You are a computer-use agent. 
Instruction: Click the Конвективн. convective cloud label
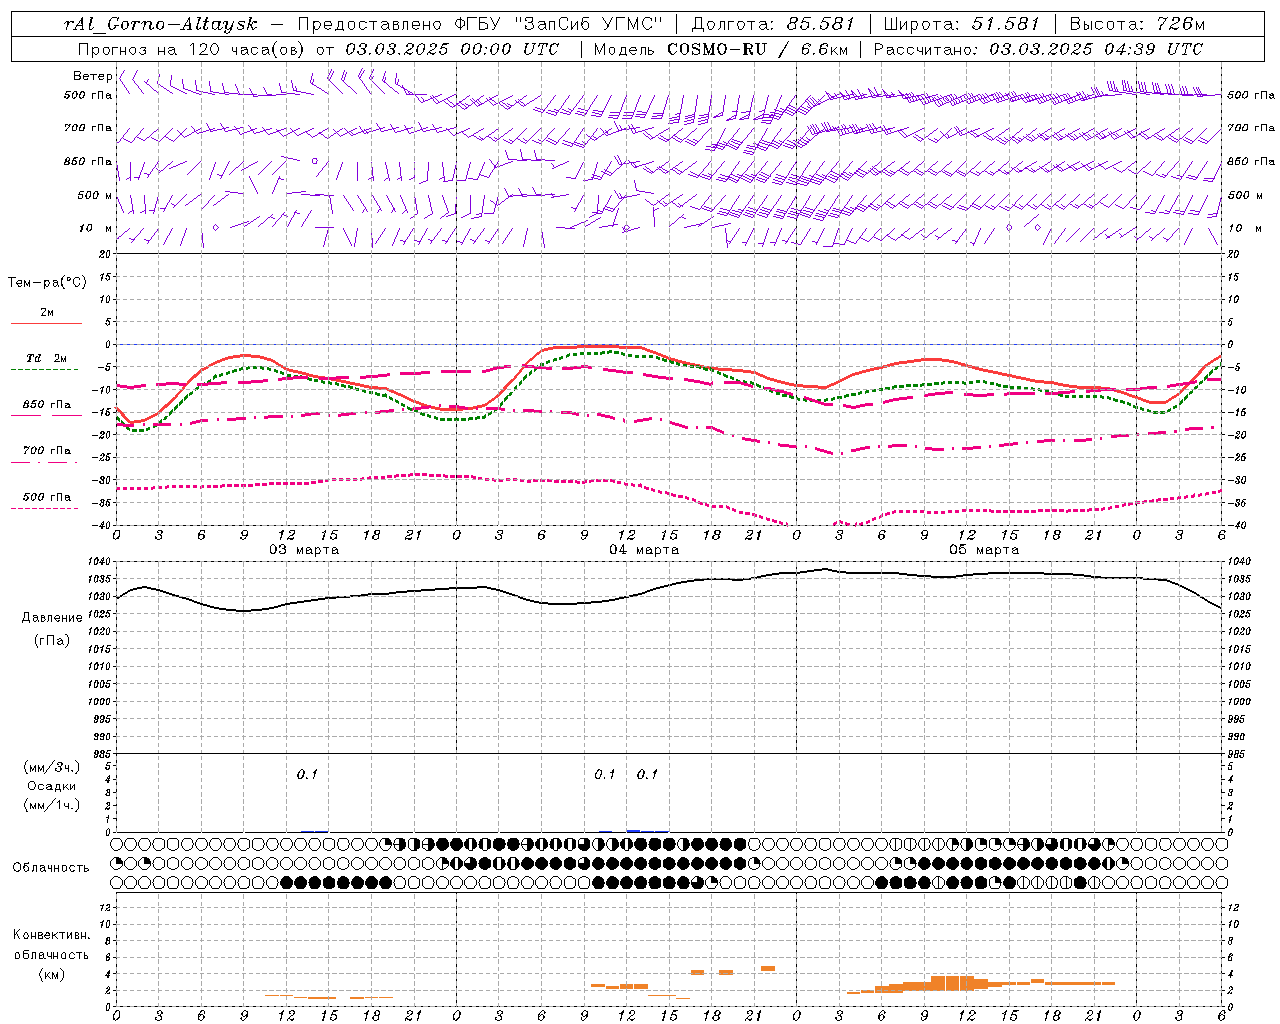point(52,935)
